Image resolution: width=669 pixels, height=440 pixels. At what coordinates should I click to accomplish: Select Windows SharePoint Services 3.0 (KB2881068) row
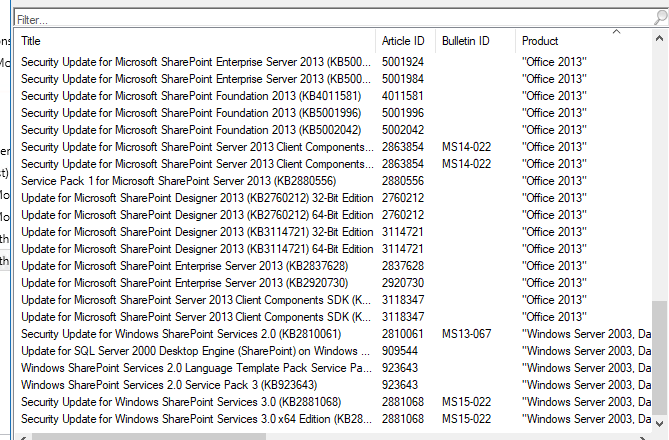tap(335, 402)
